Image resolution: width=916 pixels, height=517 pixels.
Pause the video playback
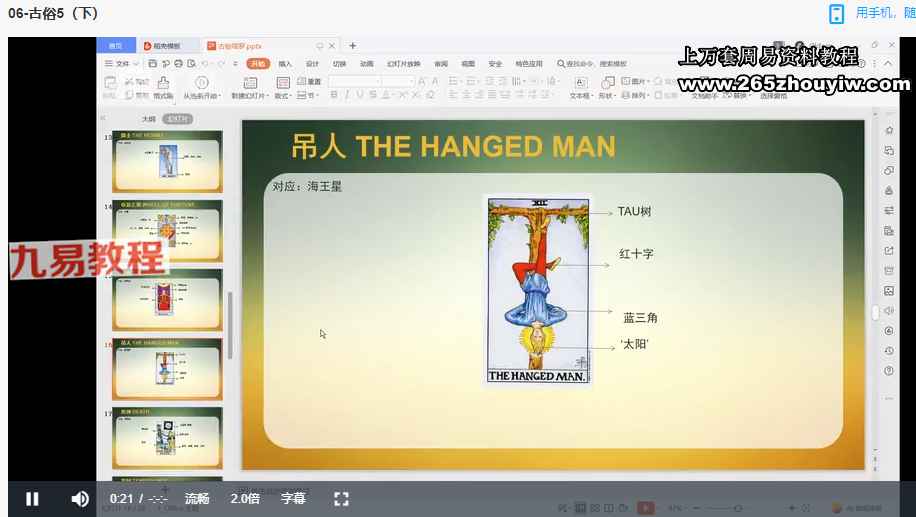(32, 499)
